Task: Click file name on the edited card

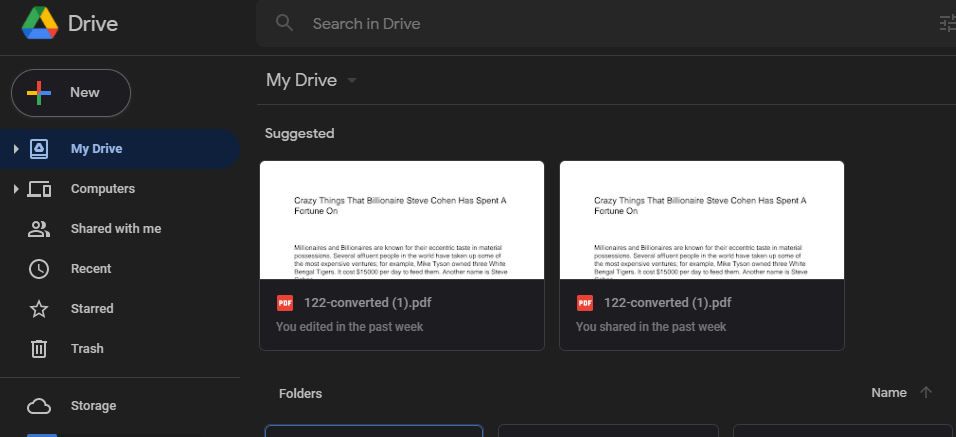Action: click(368, 302)
